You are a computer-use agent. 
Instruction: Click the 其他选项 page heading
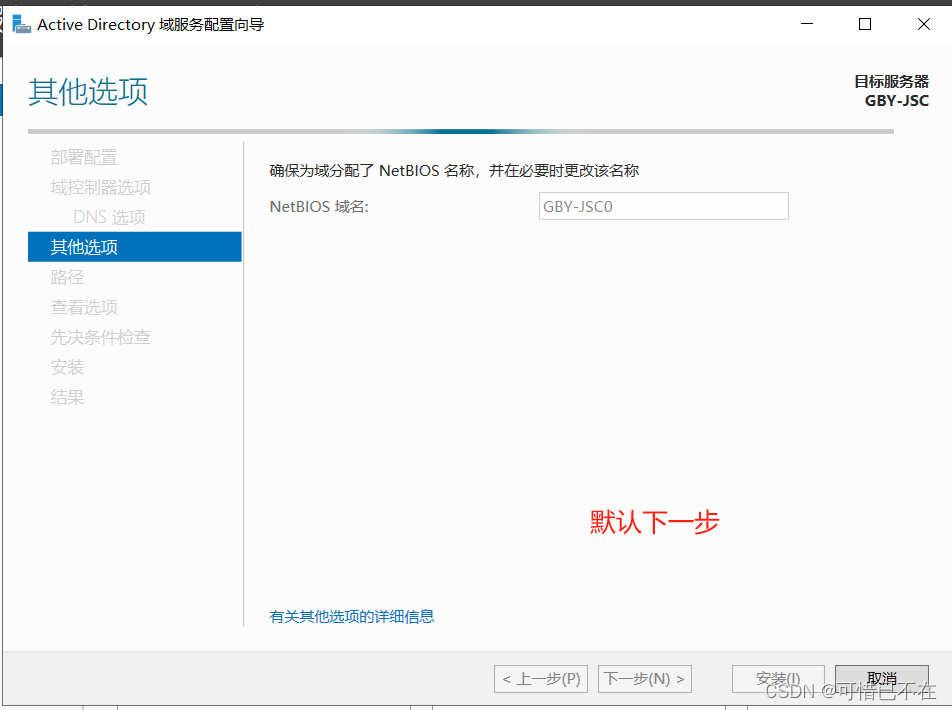click(x=88, y=92)
